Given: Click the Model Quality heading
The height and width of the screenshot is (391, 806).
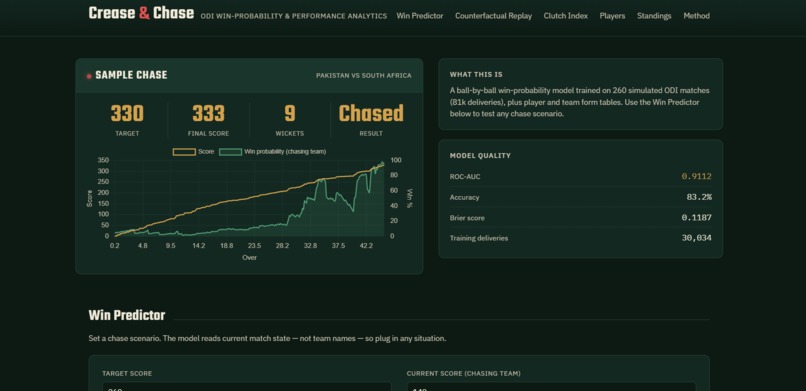Looking at the screenshot, I should tap(480, 156).
